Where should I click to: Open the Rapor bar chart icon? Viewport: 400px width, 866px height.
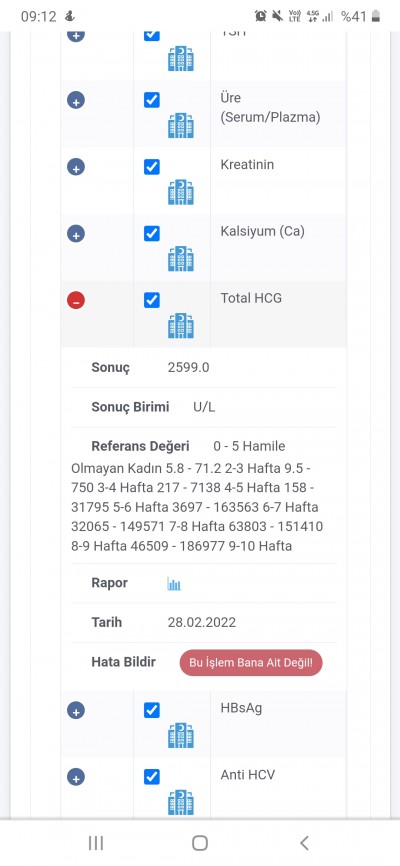[174, 584]
